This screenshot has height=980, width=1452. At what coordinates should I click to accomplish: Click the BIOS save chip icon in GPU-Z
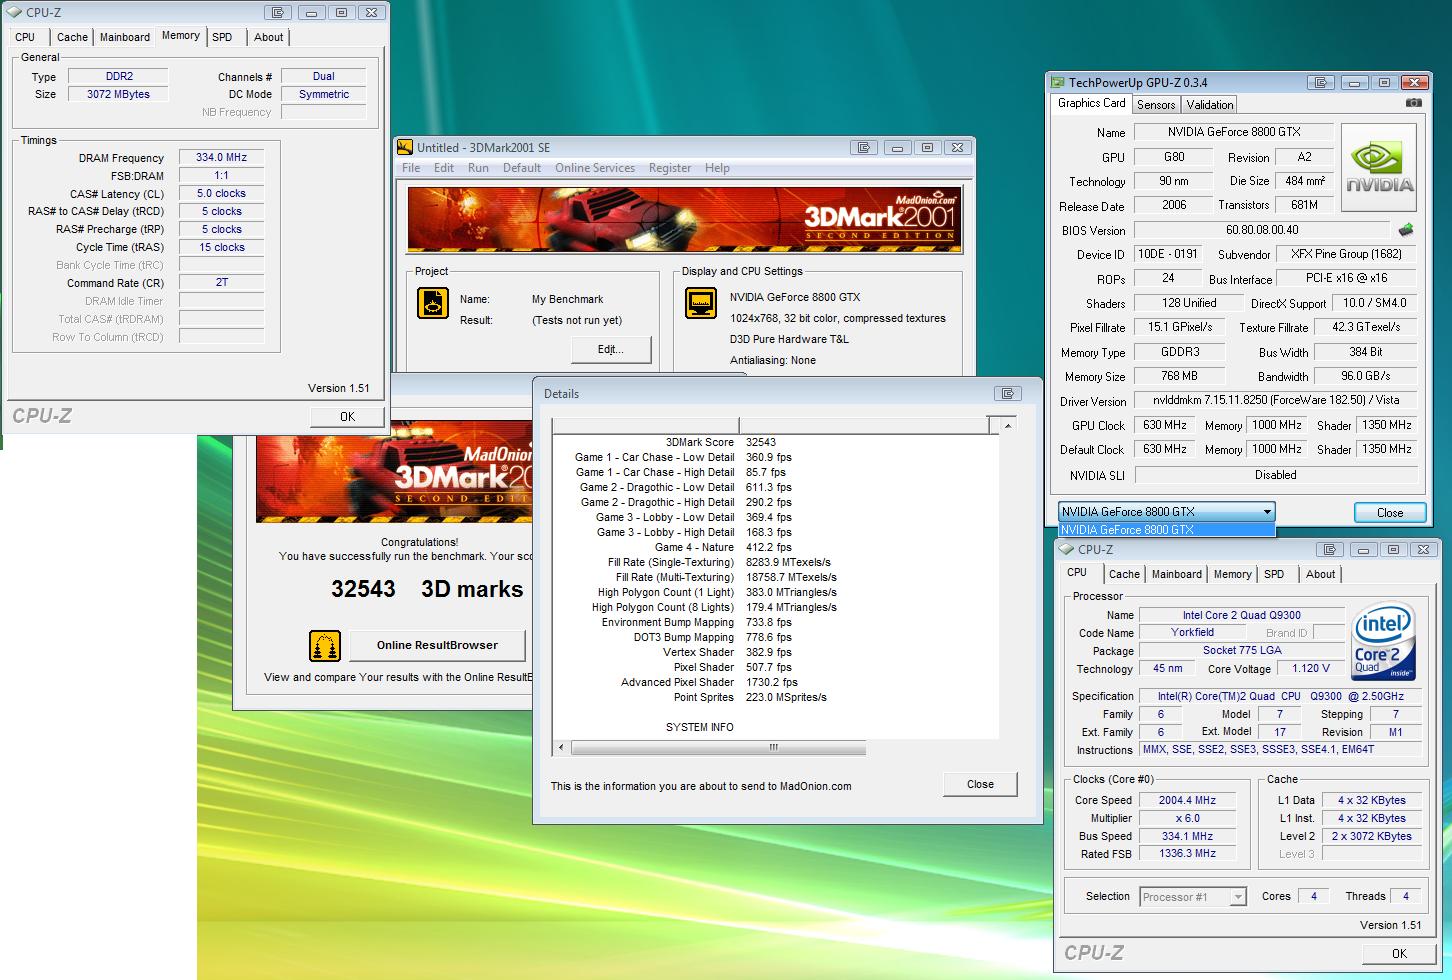(x=1407, y=229)
